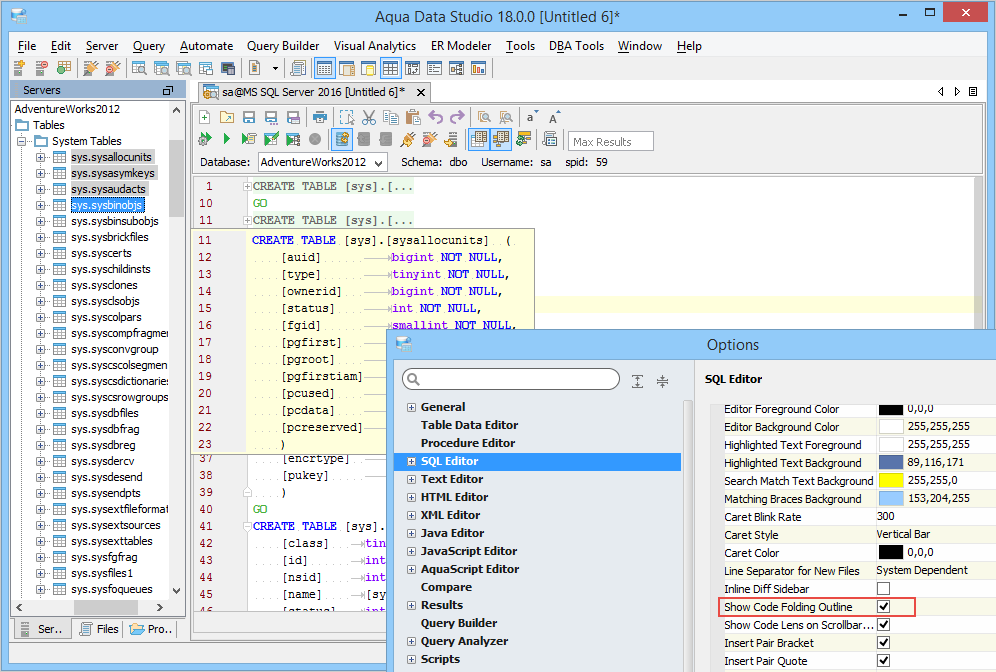The width and height of the screenshot is (996, 672).
Task: Click the New file icon in editor toolbar
Action: (205, 117)
